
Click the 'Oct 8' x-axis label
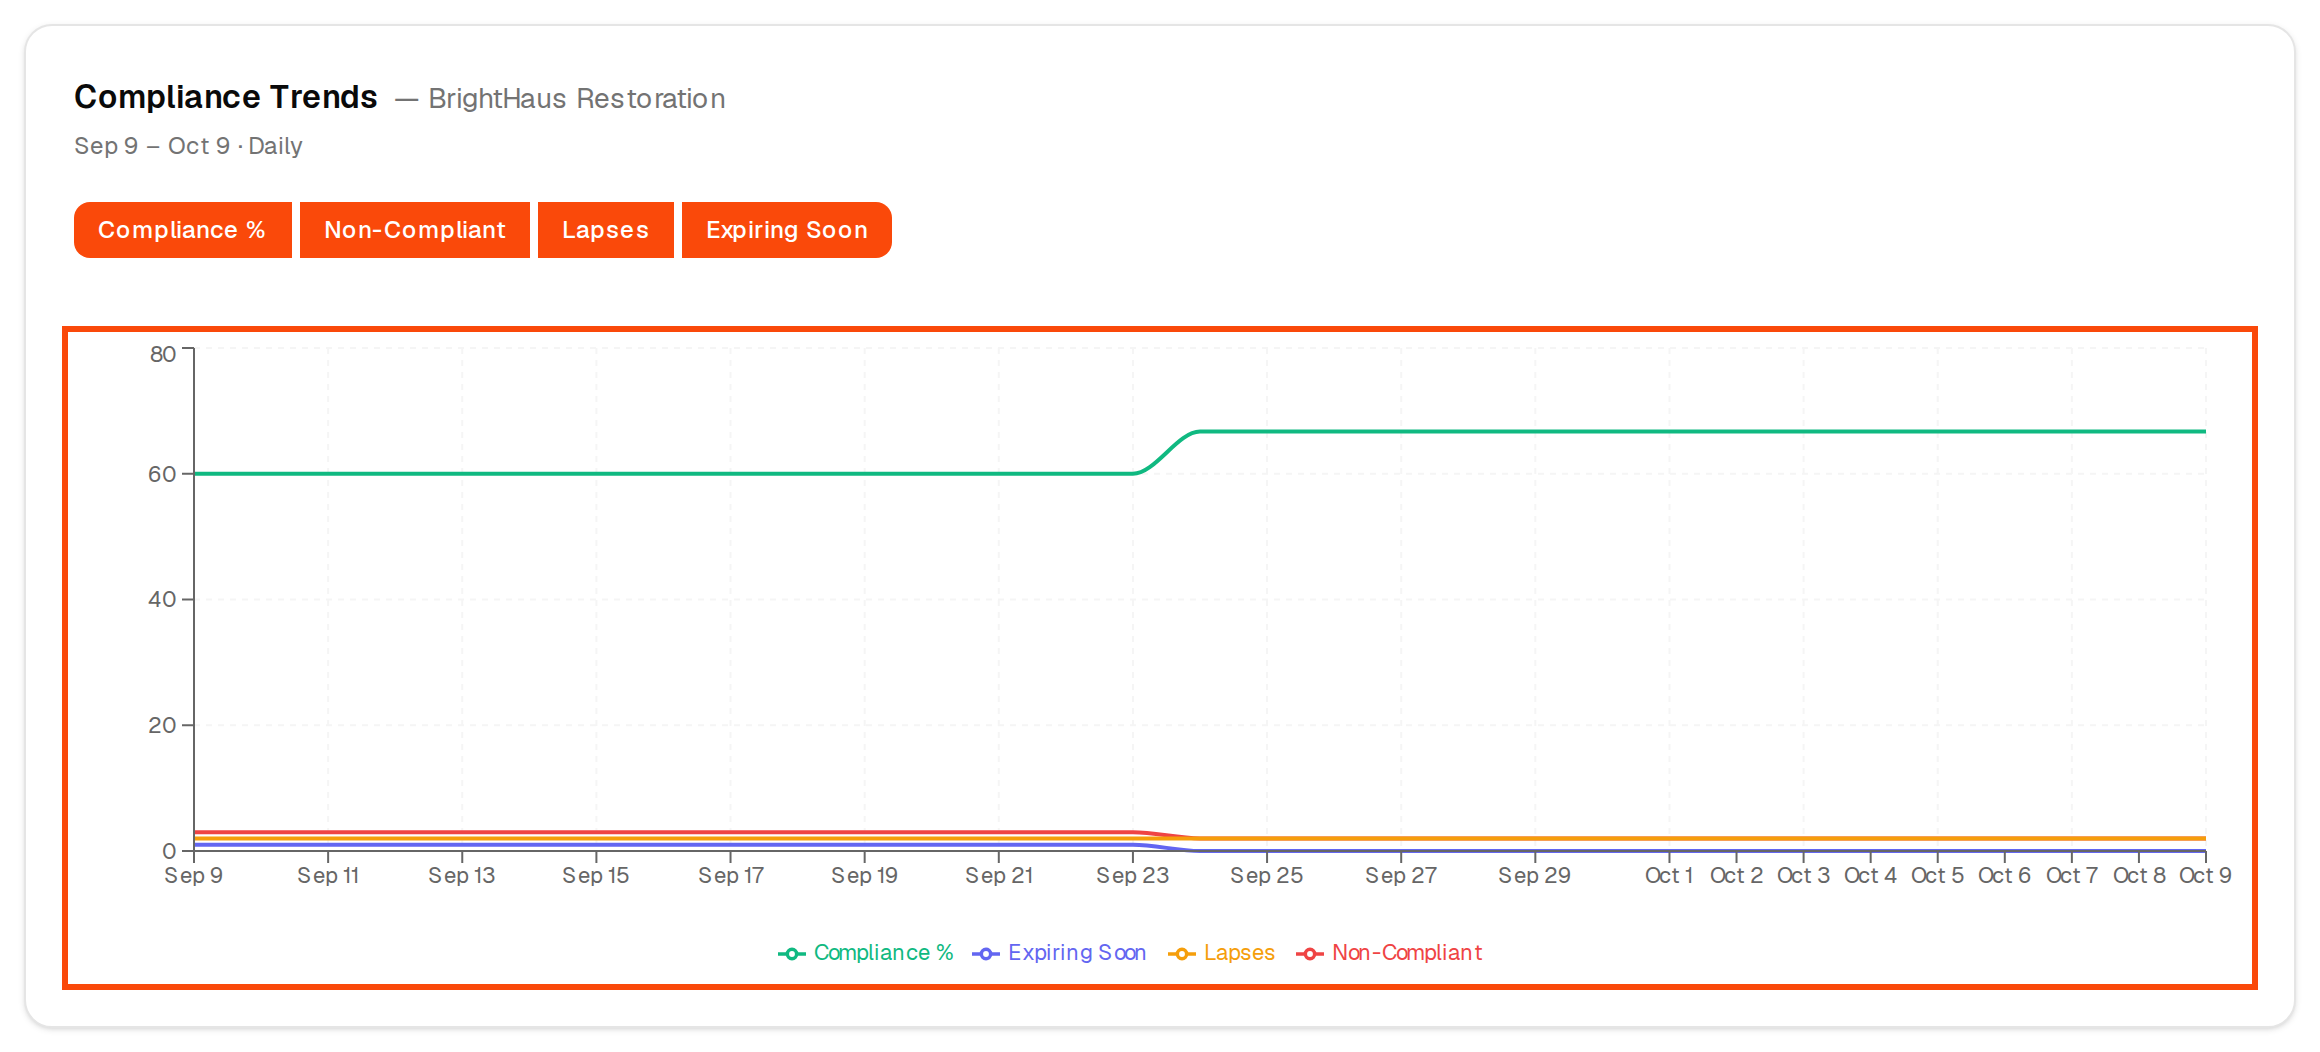2139,876
